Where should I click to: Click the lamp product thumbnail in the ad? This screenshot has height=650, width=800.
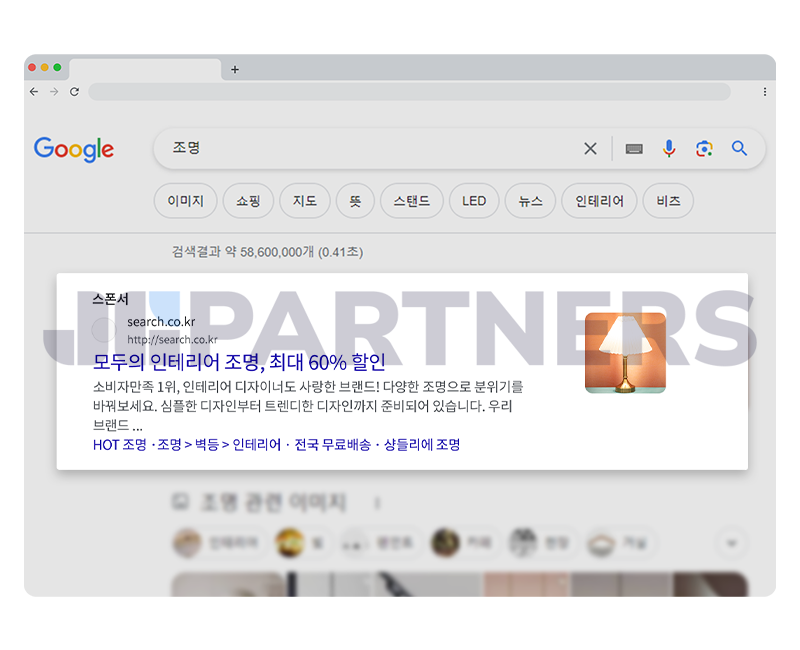click(626, 352)
